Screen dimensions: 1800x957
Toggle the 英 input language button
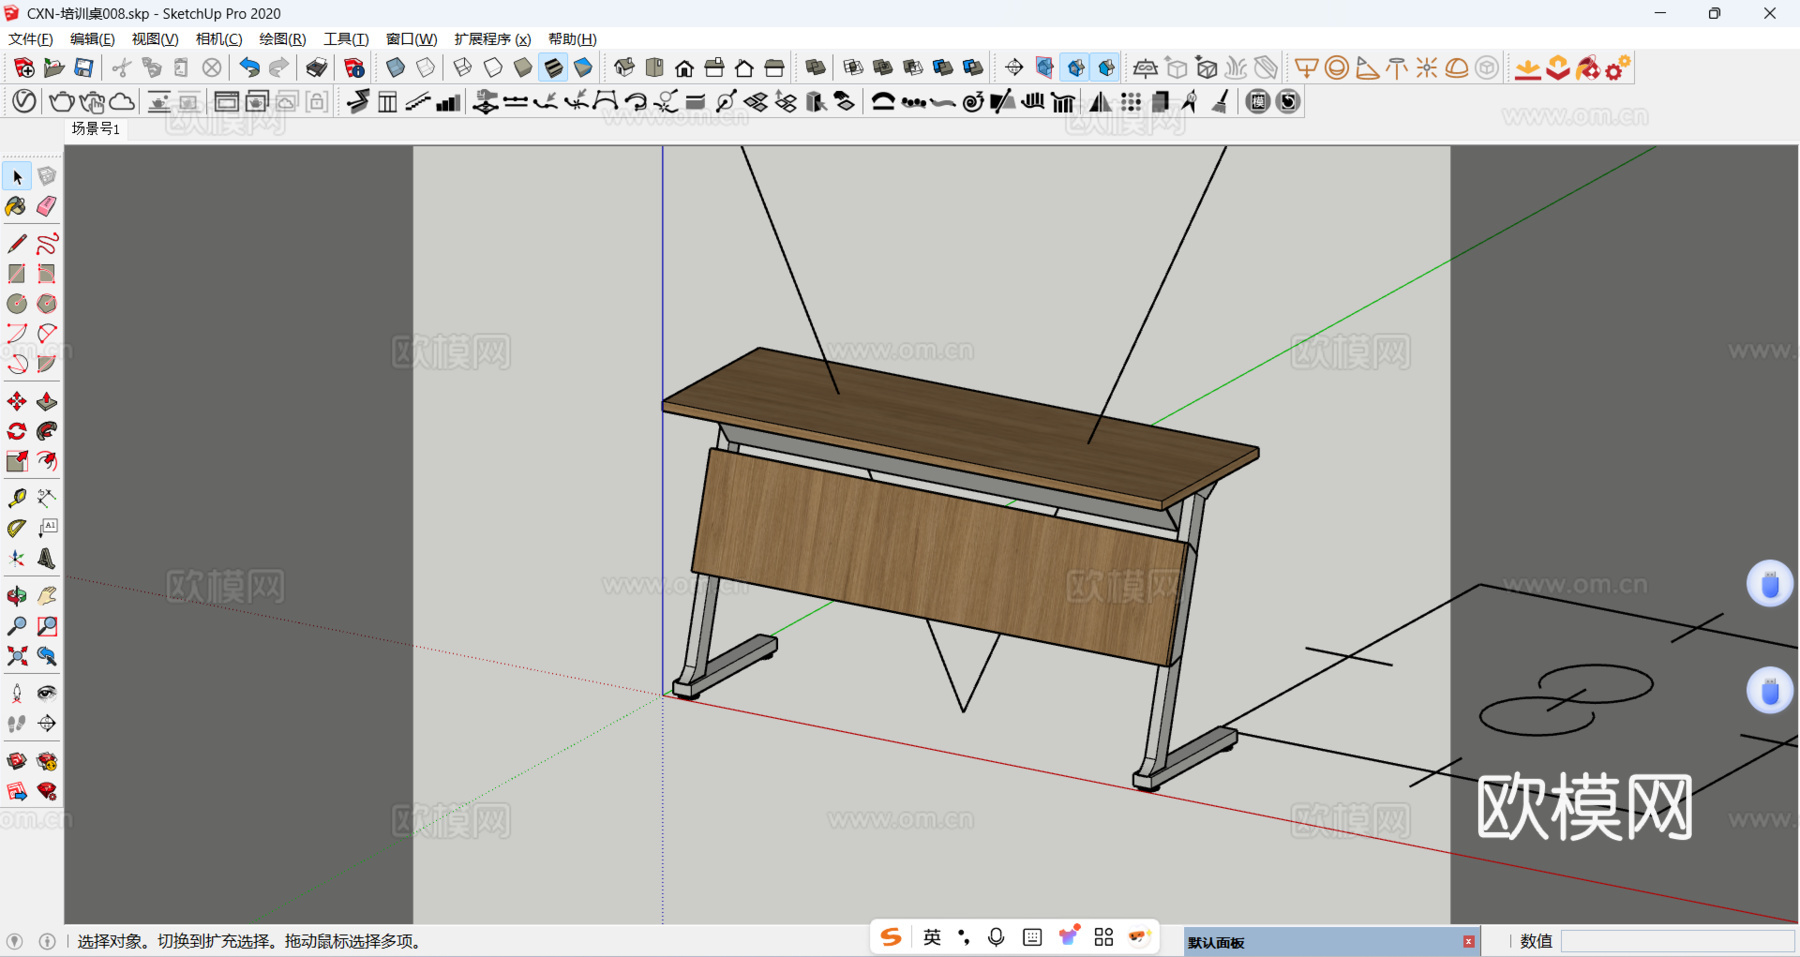pyautogui.click(x=932, y=937)
